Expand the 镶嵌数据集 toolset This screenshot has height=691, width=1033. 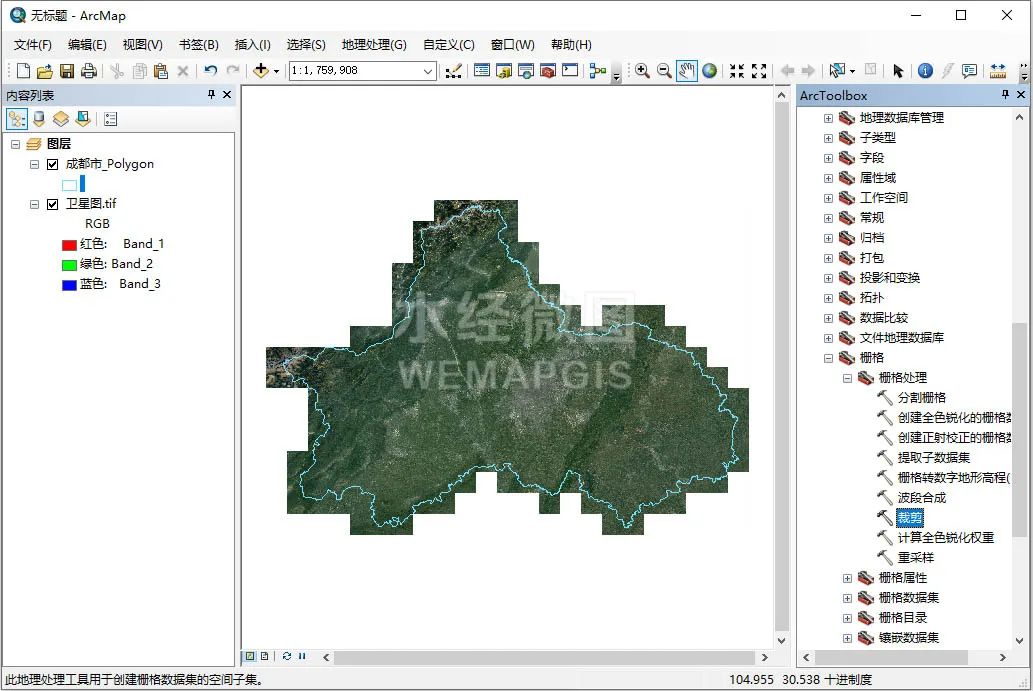848,638
